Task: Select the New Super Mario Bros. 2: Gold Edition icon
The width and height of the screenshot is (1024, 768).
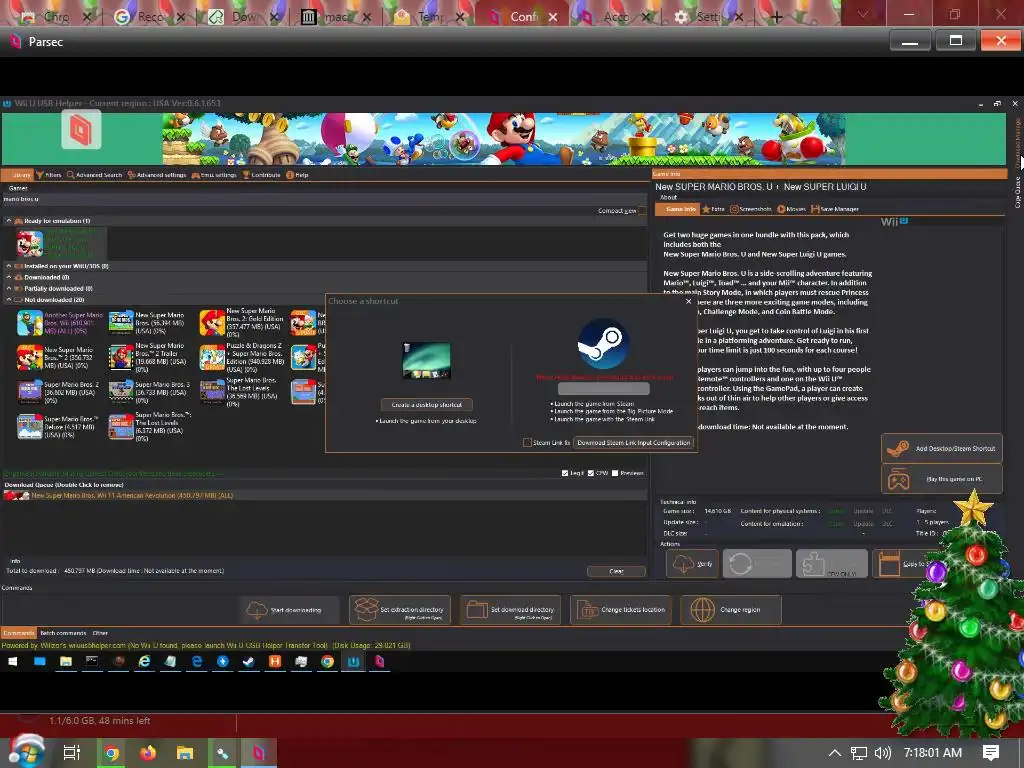Action: [212, 323]
